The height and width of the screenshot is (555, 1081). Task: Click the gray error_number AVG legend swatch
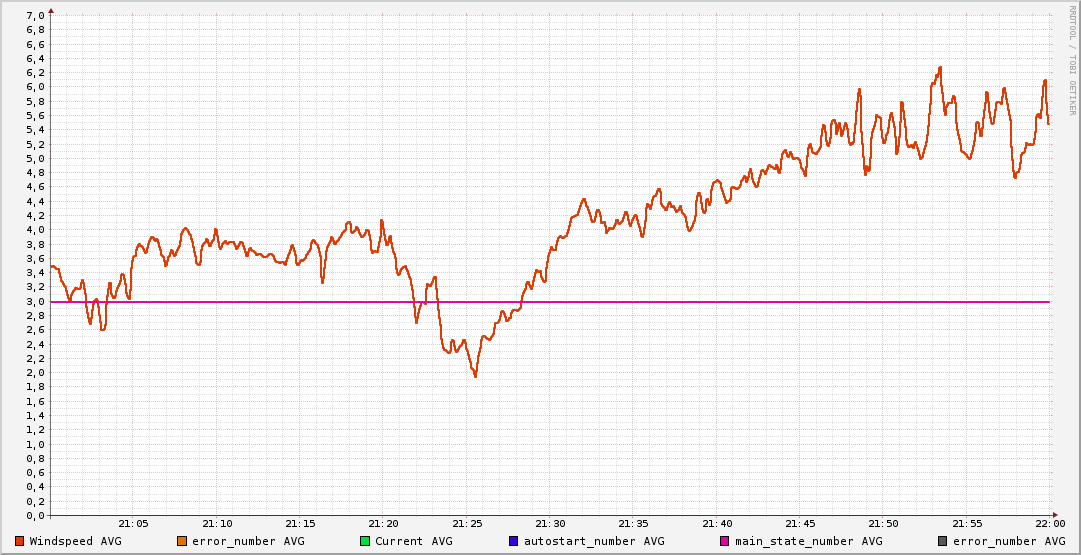[x=942, y=541]
